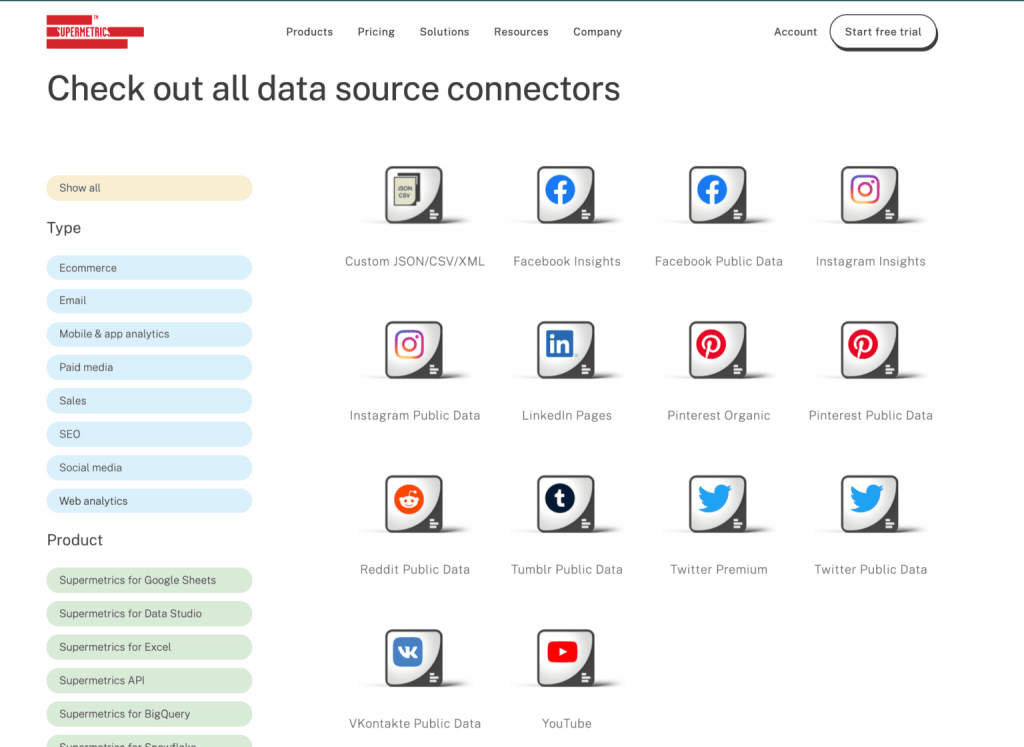Click the Start free trial button
This screenshot has height=747, width=1024.
tap(883, 32)
